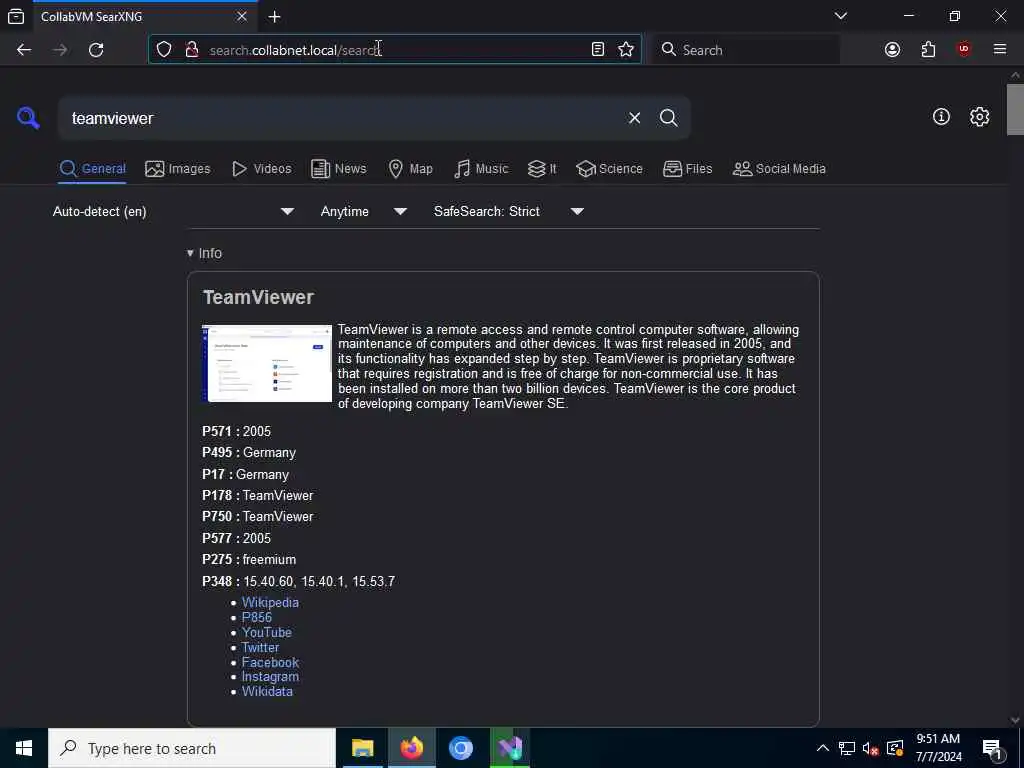
Task: Open the SearXNG about info icon
Action: point(941,117)
